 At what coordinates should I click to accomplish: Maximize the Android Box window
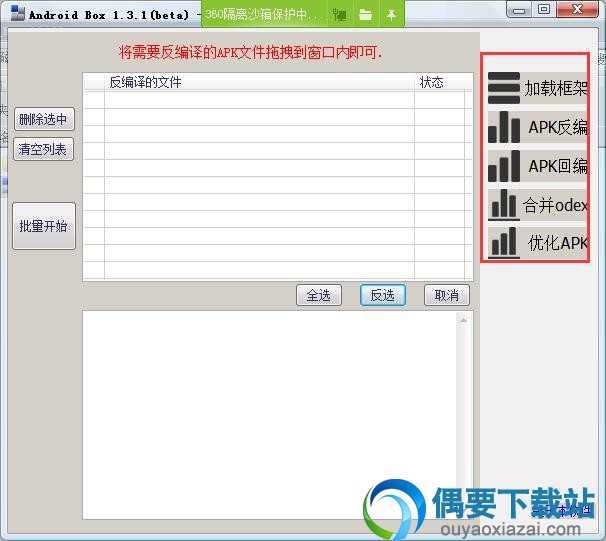tap(544, 9)
